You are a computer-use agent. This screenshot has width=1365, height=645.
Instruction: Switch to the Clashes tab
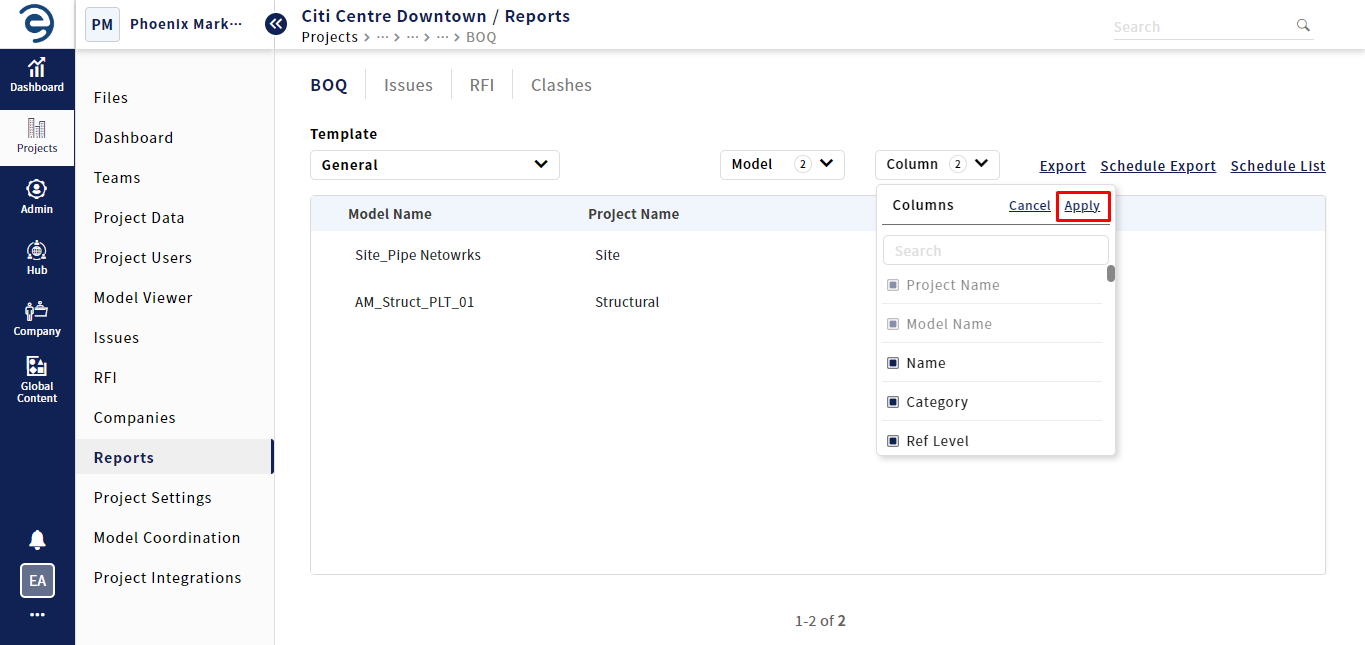click(x=561, y=85)
